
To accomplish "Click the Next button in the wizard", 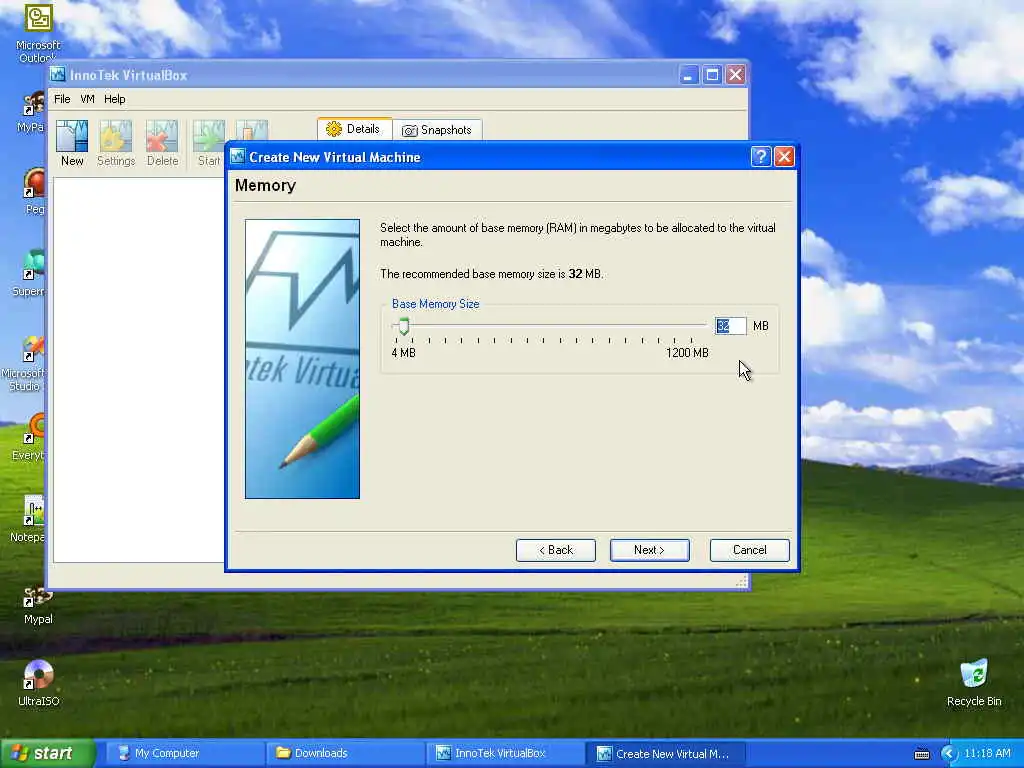I will (x=649, y=550).
